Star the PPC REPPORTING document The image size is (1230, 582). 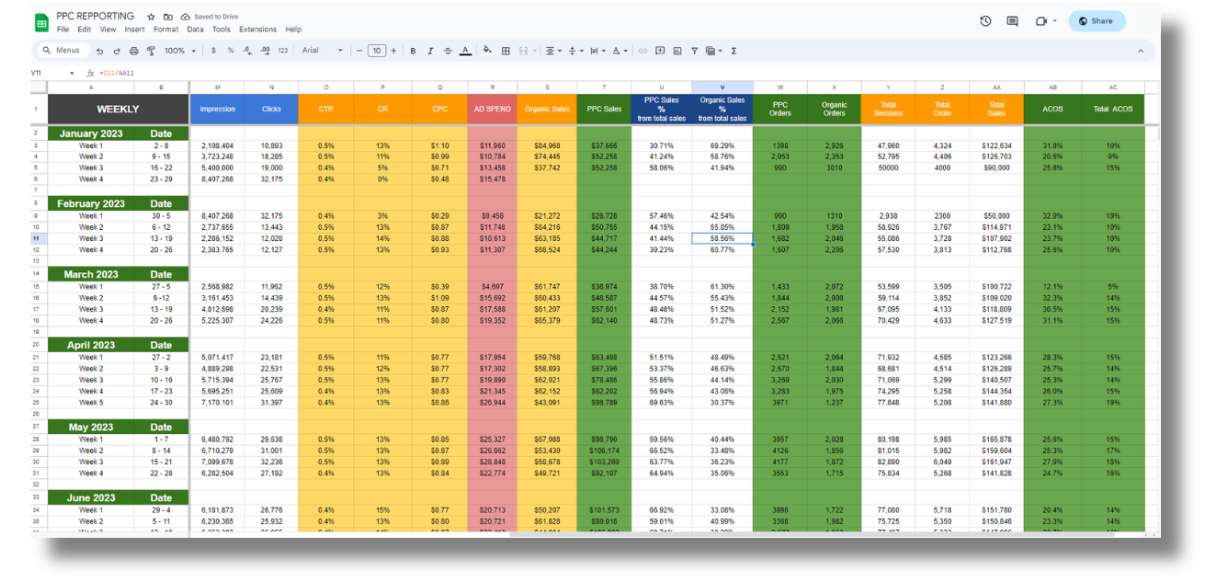click(151, 17)
